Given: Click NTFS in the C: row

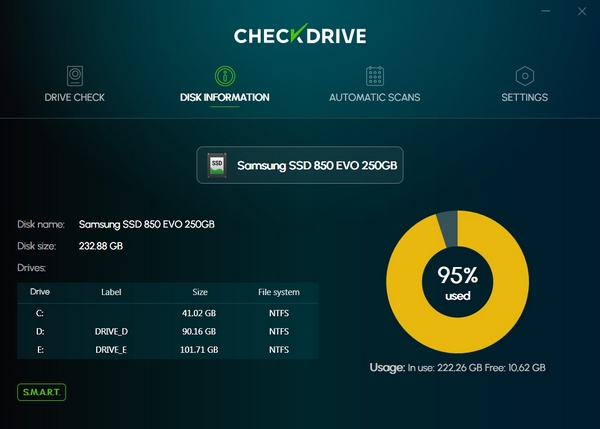Looking at the screenshot, I should (279, 313).
